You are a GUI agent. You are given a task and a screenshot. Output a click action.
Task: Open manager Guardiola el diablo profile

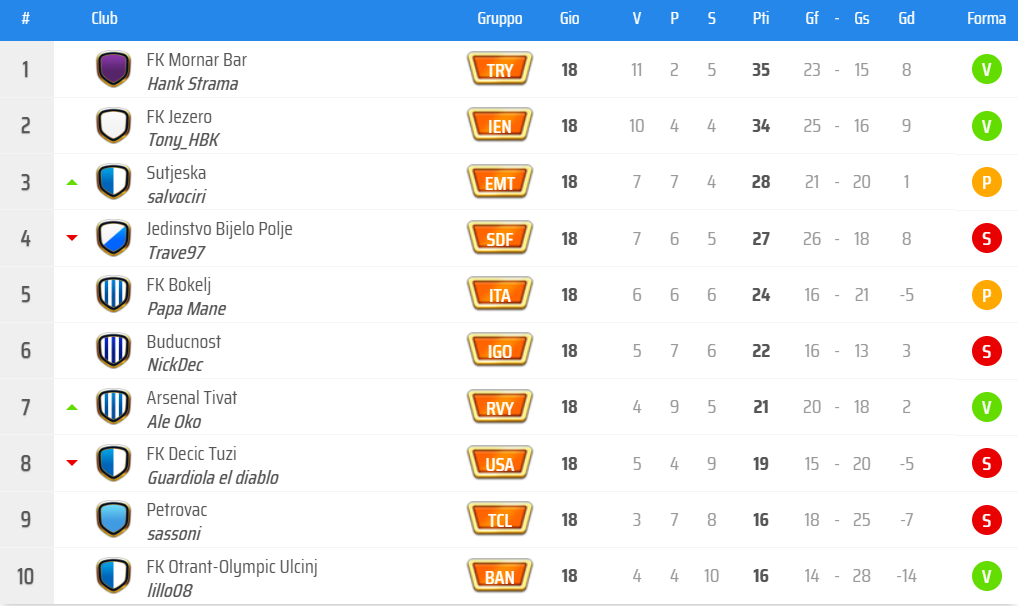(213, 478)
